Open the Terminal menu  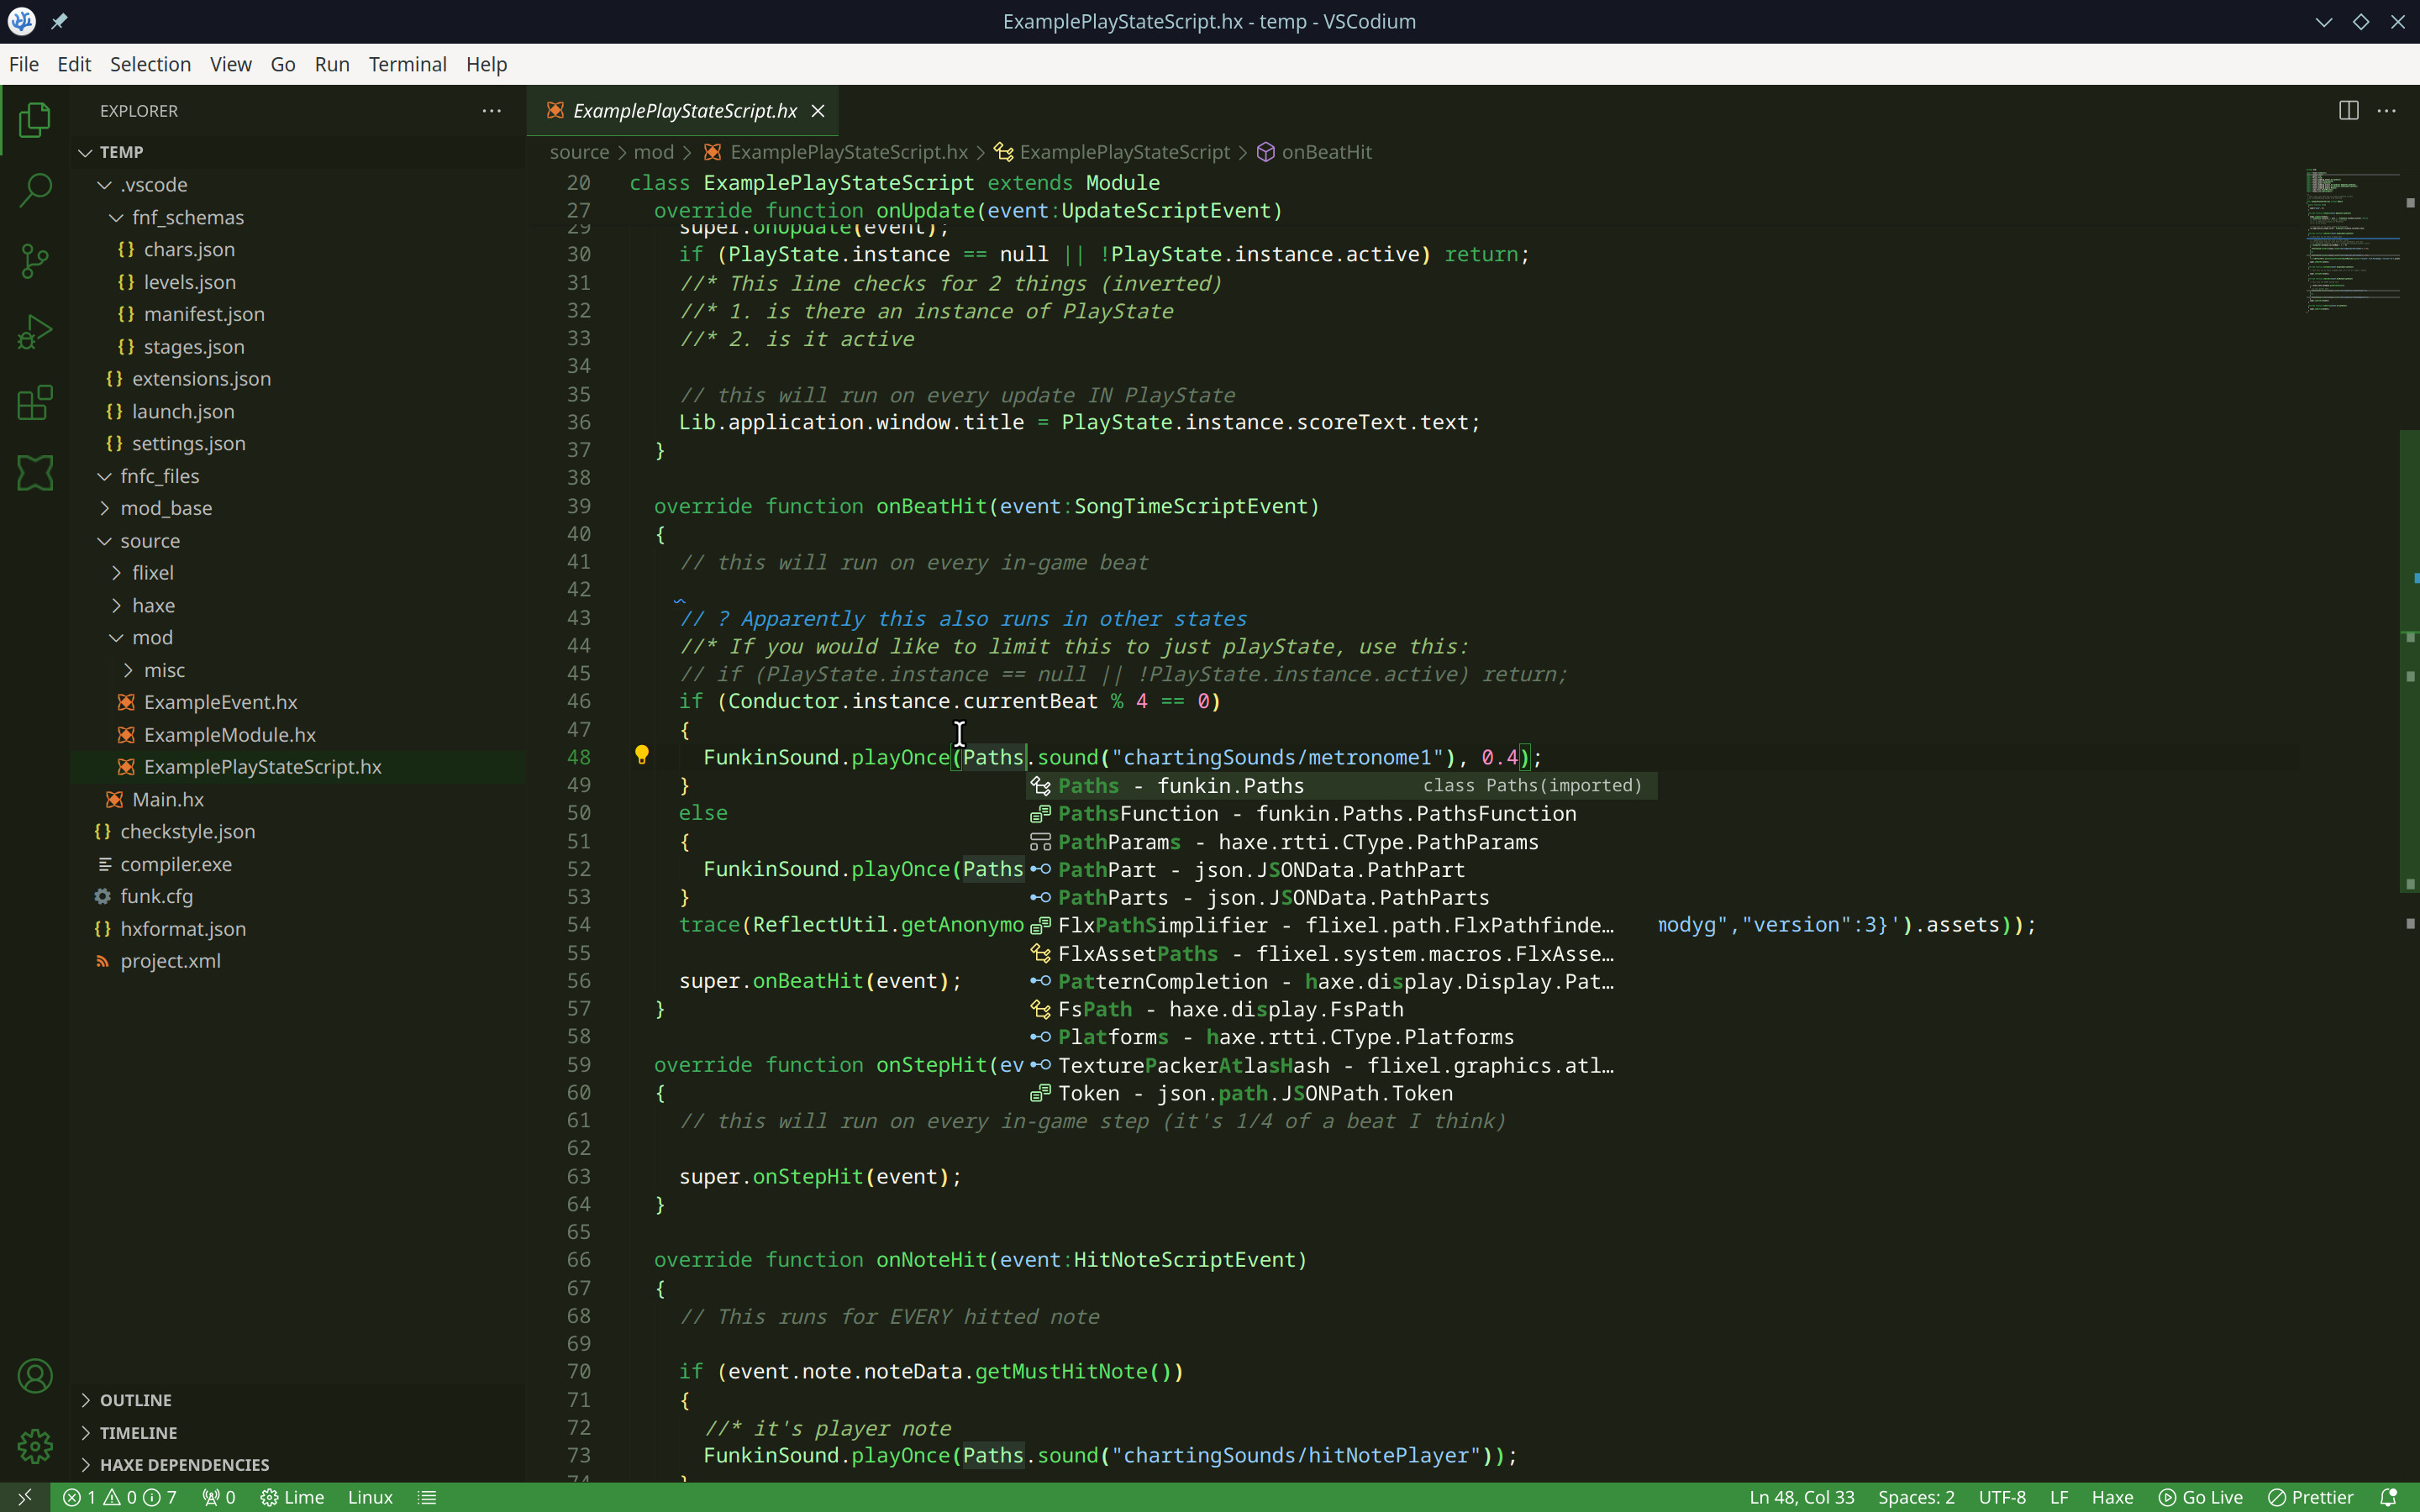(x=406, y=63)
